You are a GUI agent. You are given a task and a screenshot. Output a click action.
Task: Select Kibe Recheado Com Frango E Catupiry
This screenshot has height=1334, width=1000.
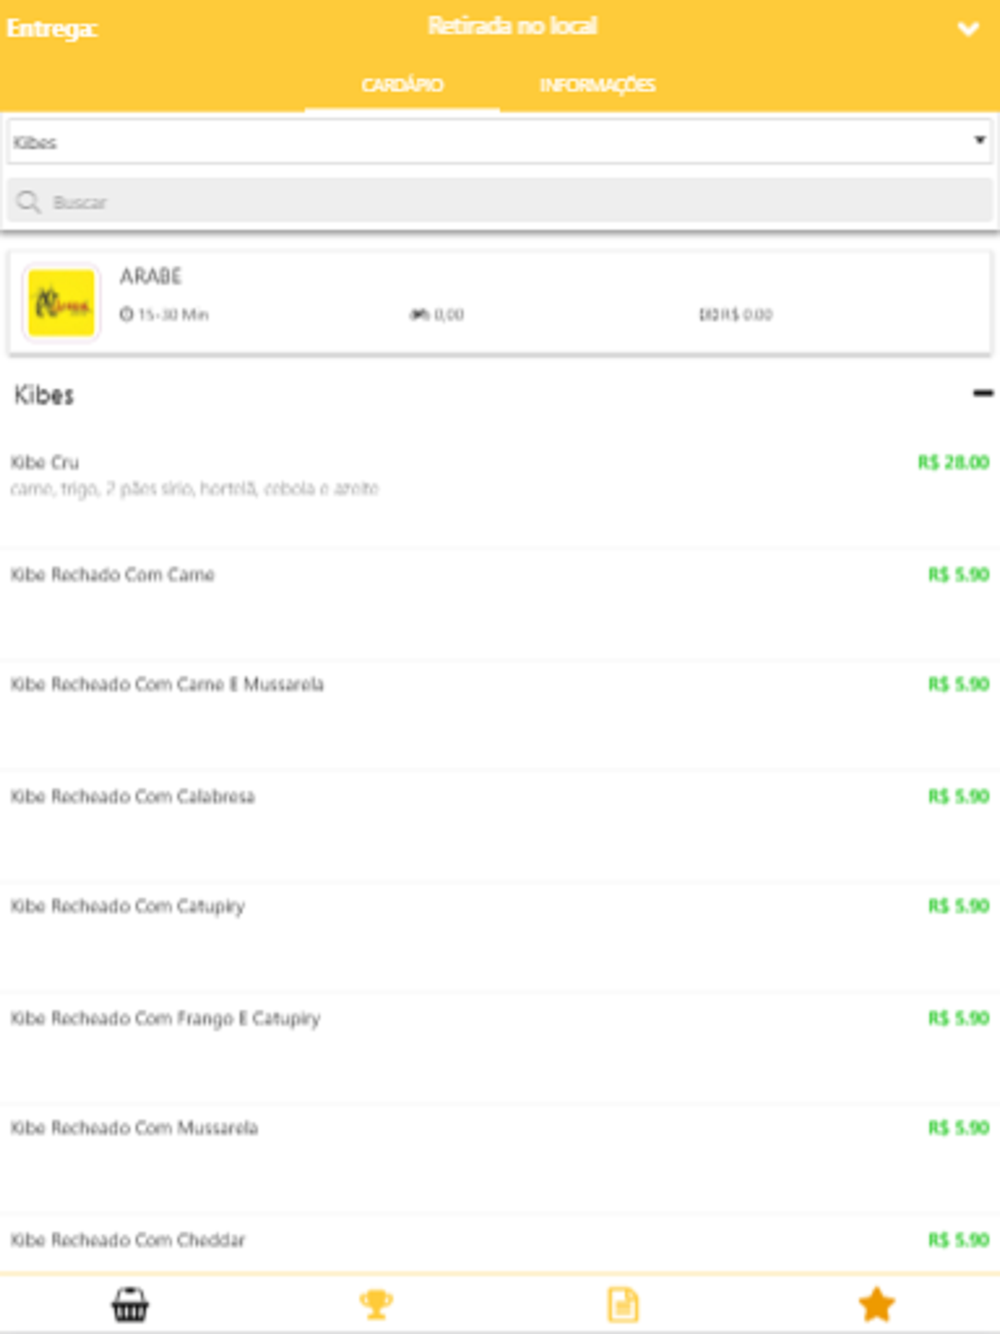click(x=500, y=1047)
